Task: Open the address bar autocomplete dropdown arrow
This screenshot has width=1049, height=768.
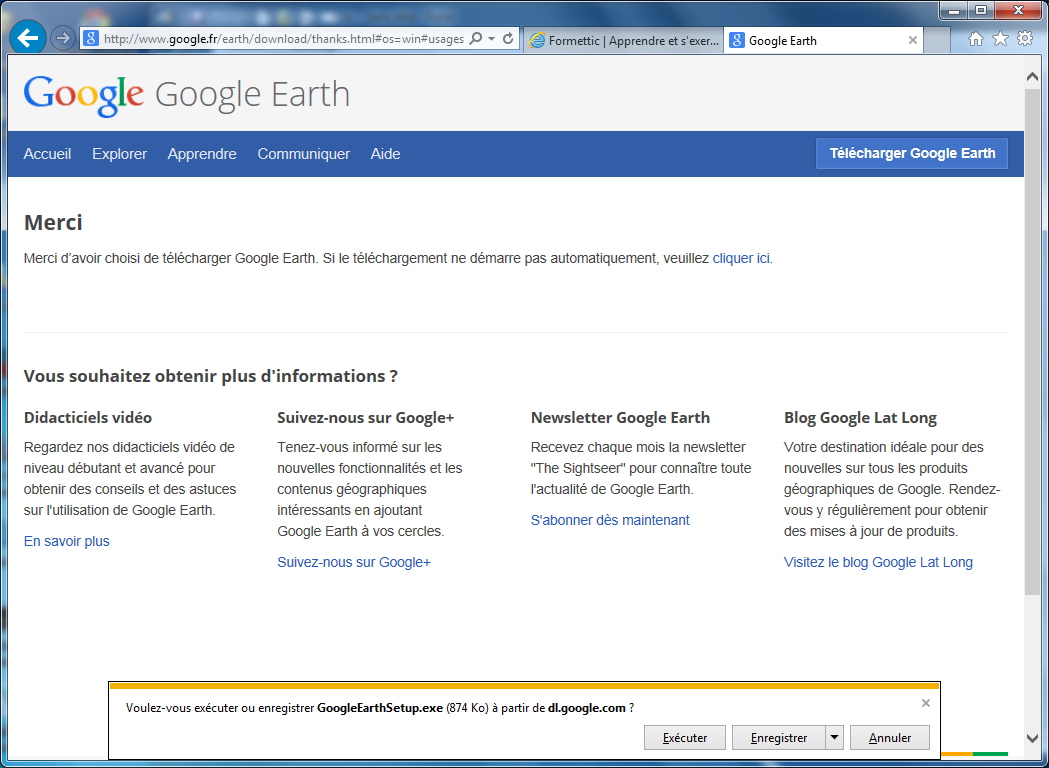Action: pyautogui.click(x=492, y=39)
